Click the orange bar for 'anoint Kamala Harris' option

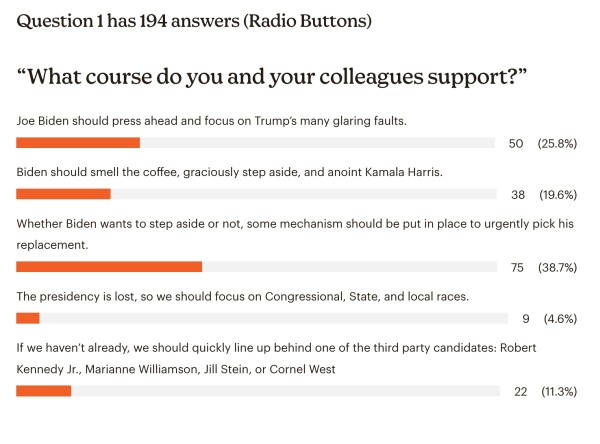point(64,194)
